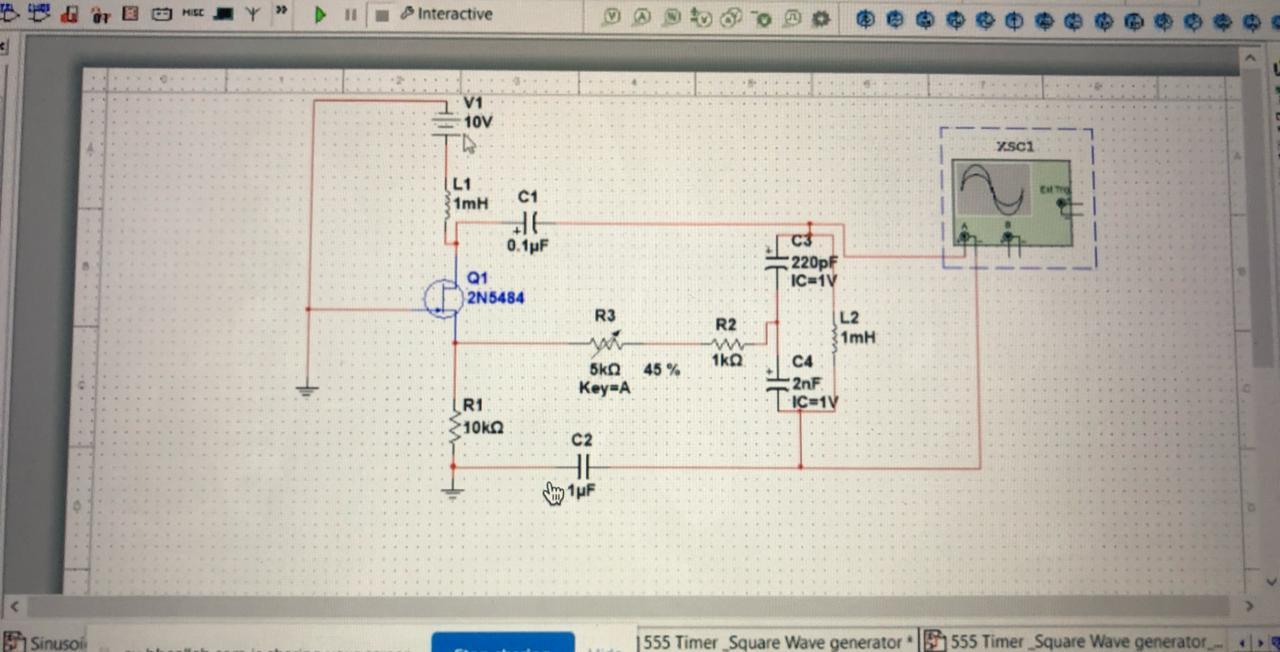Click the Stop sharing button
The width and height of the screenshot is (1280, 652).
(503, 648)
